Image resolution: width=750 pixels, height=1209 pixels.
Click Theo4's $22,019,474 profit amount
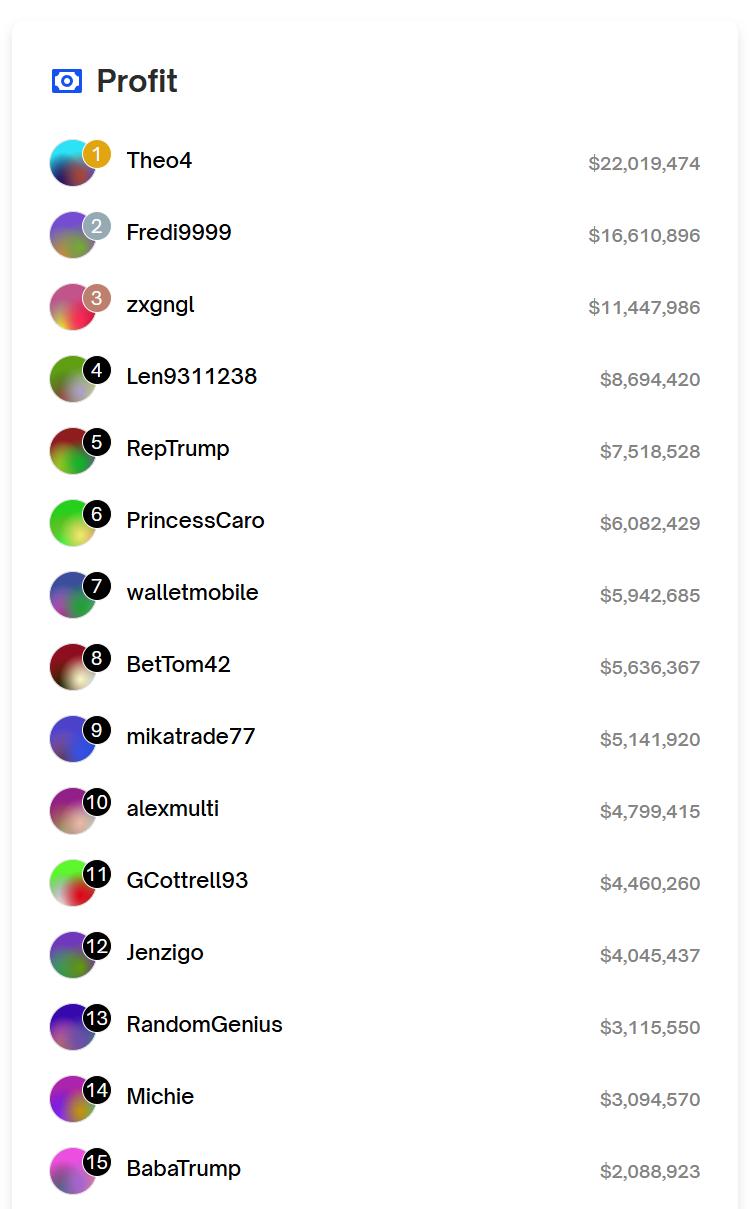point(643,163)
